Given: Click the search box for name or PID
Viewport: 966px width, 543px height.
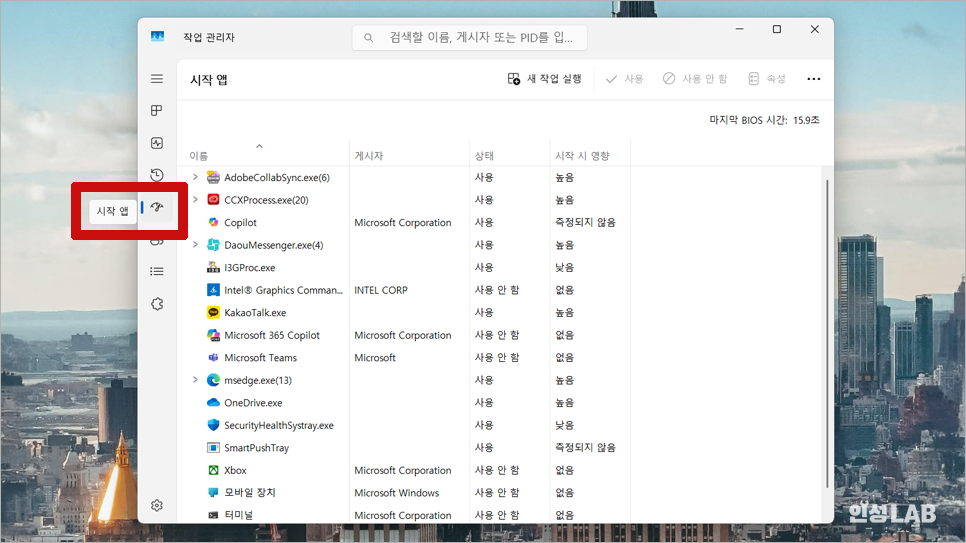Looking at the screenshot, I should [x=469, y=38].
